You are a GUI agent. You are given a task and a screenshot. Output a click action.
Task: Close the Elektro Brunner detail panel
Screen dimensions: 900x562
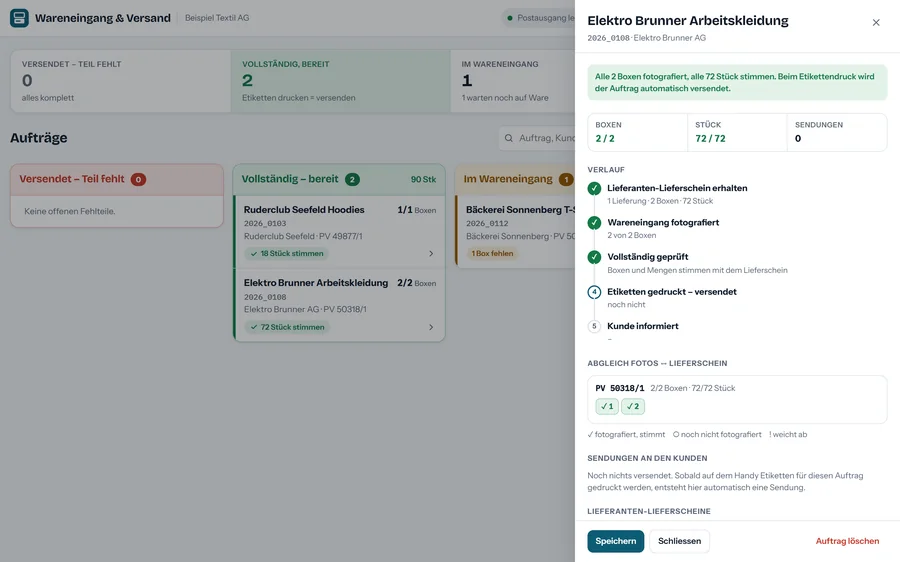tap(876, 22)
